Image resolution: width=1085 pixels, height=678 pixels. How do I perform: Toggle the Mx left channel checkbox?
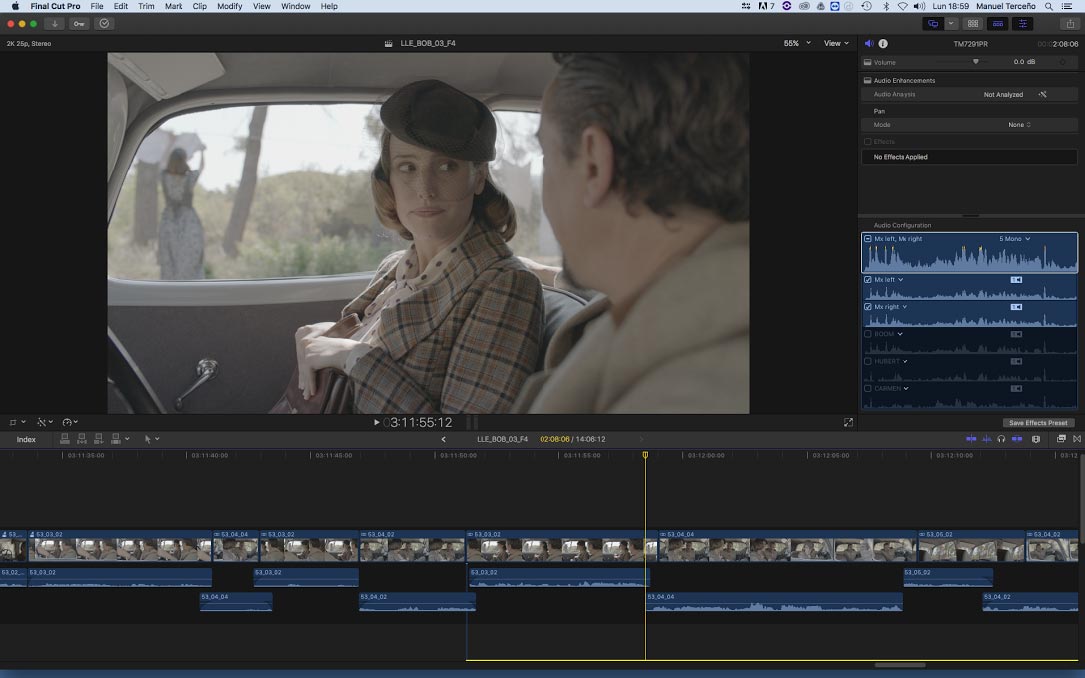[x=868, y=280]
